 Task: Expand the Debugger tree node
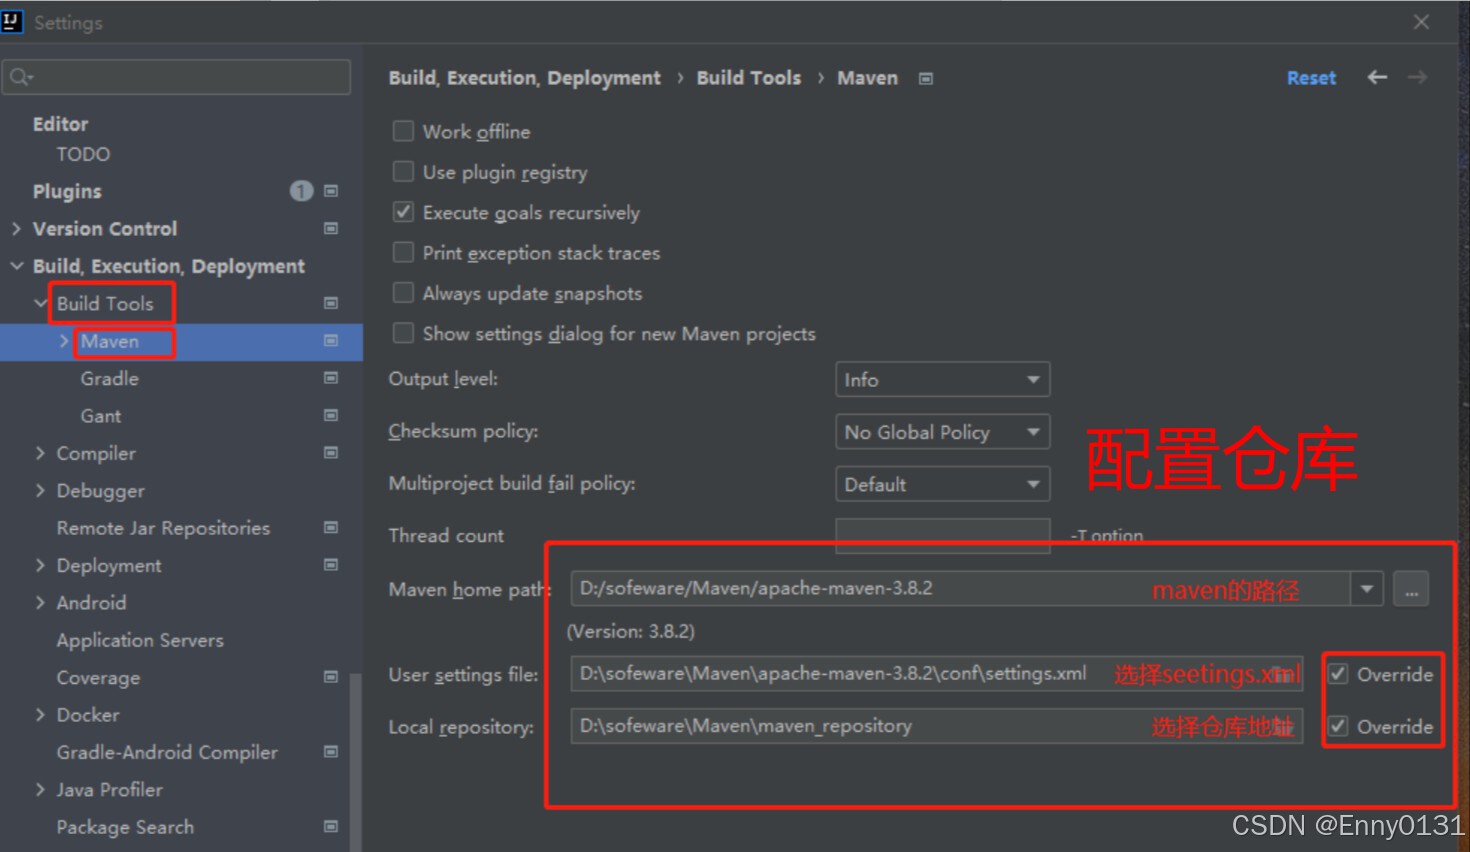(40, 490)
